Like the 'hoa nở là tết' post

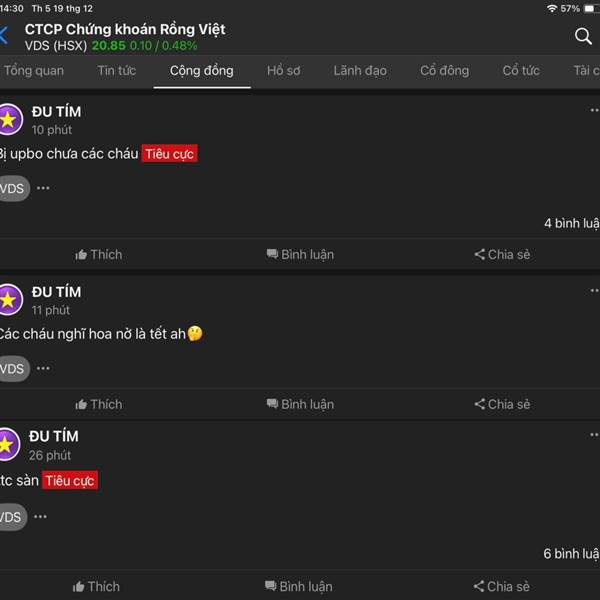click(99, 404)
